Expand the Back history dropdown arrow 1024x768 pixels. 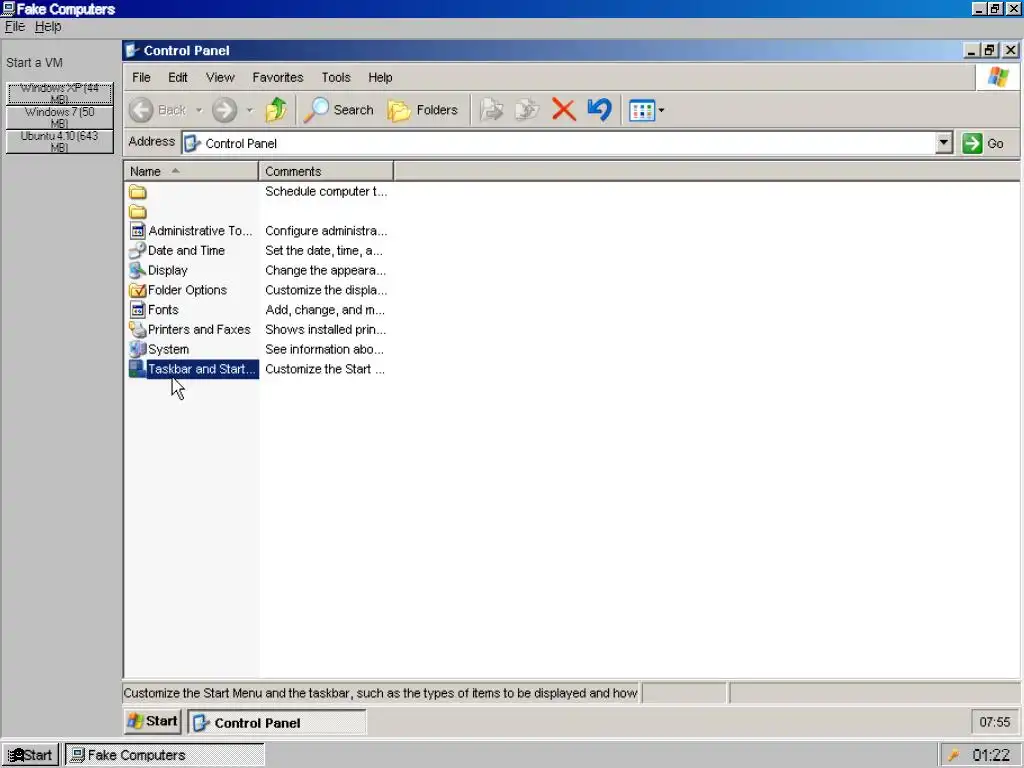point(199,110)
